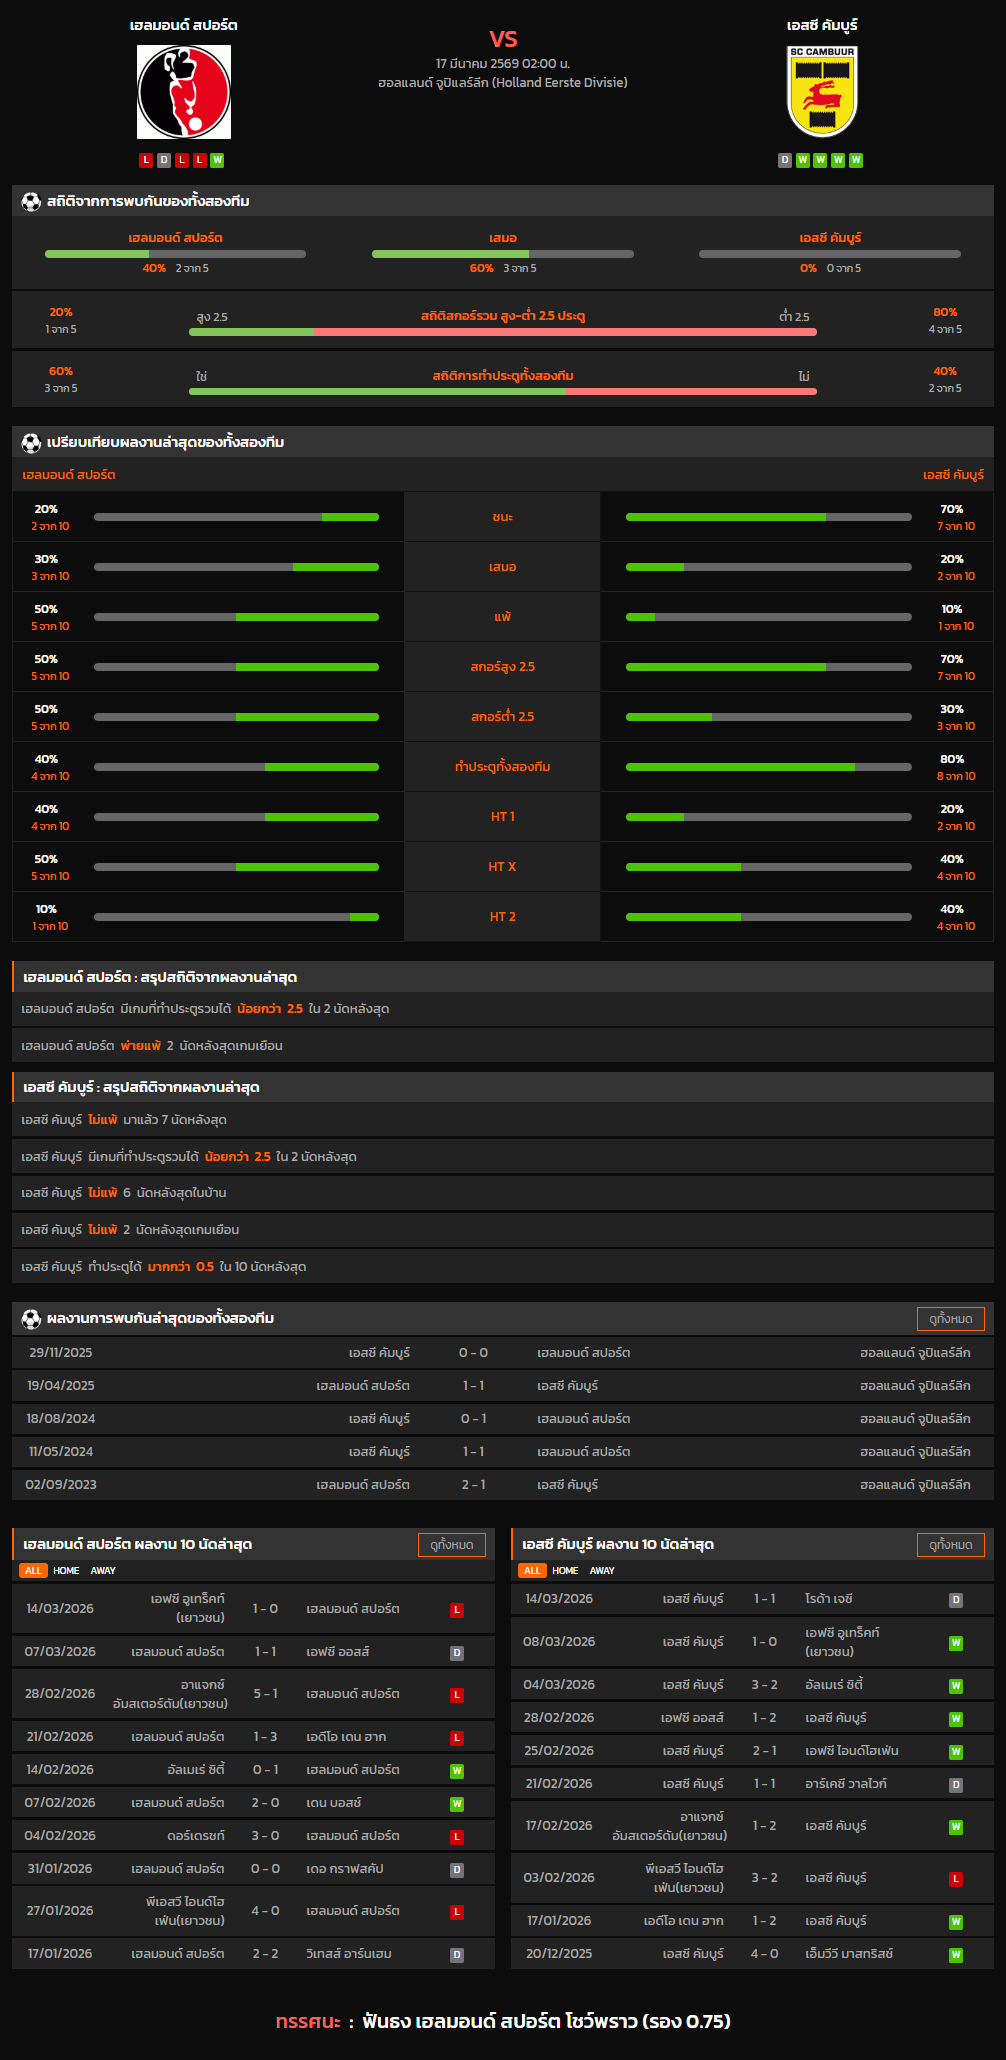Image resolution: width=1006 pixels, height=2060 pixels.
Task: Click the soccer ball icon beside latest meetings header
Action: point(31,1319)
